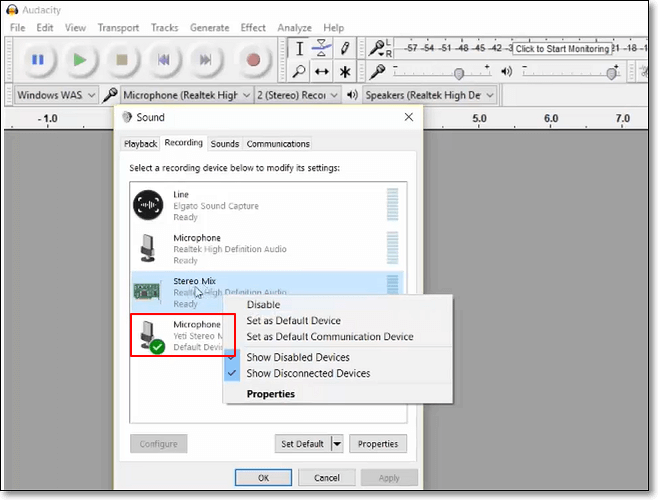Select Disable from the context menu

pos(263,305)
